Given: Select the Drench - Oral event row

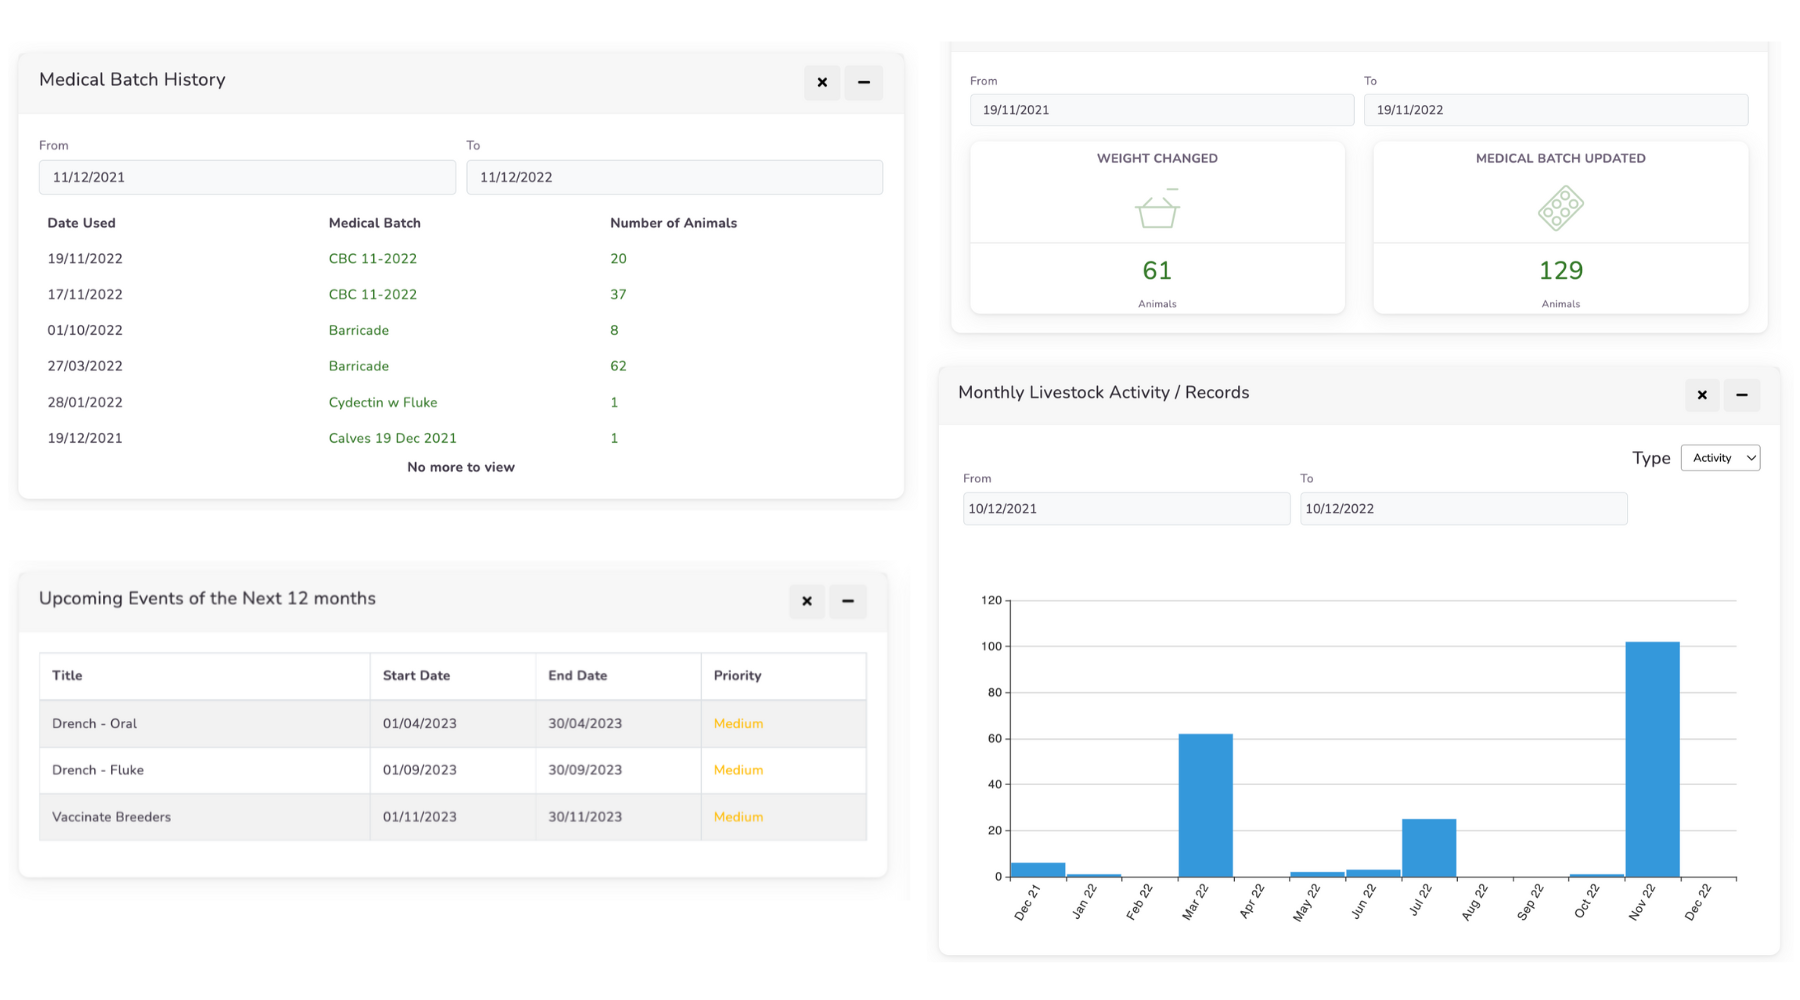Looking at the screenshot, I should [x=452, y=723].
